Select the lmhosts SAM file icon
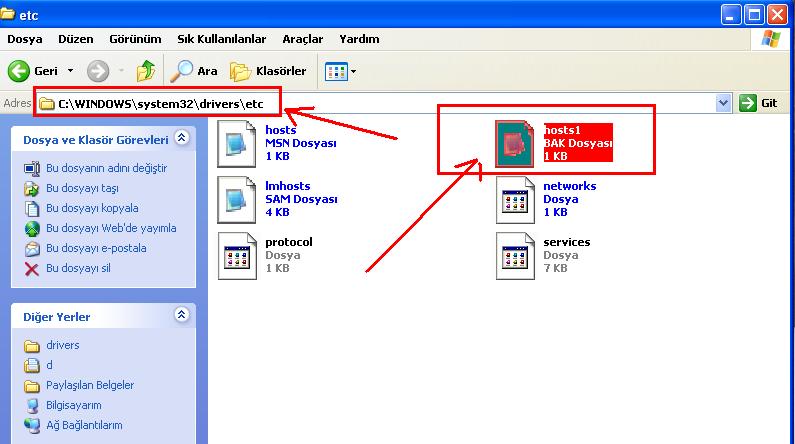This screenshot has height=444, width=795. coord(236,198)
